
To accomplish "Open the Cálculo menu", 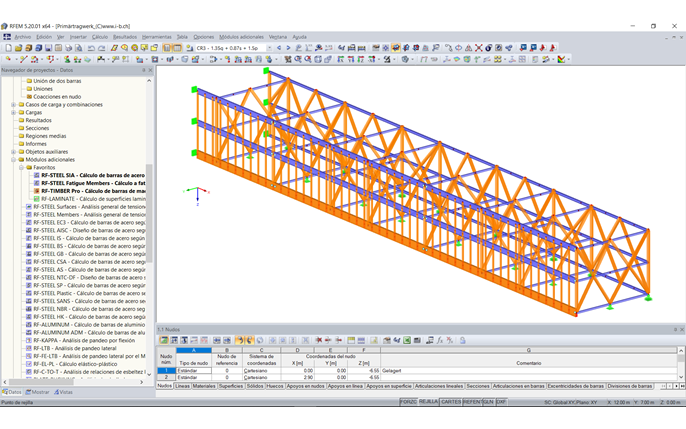I will tap(100, 37).
